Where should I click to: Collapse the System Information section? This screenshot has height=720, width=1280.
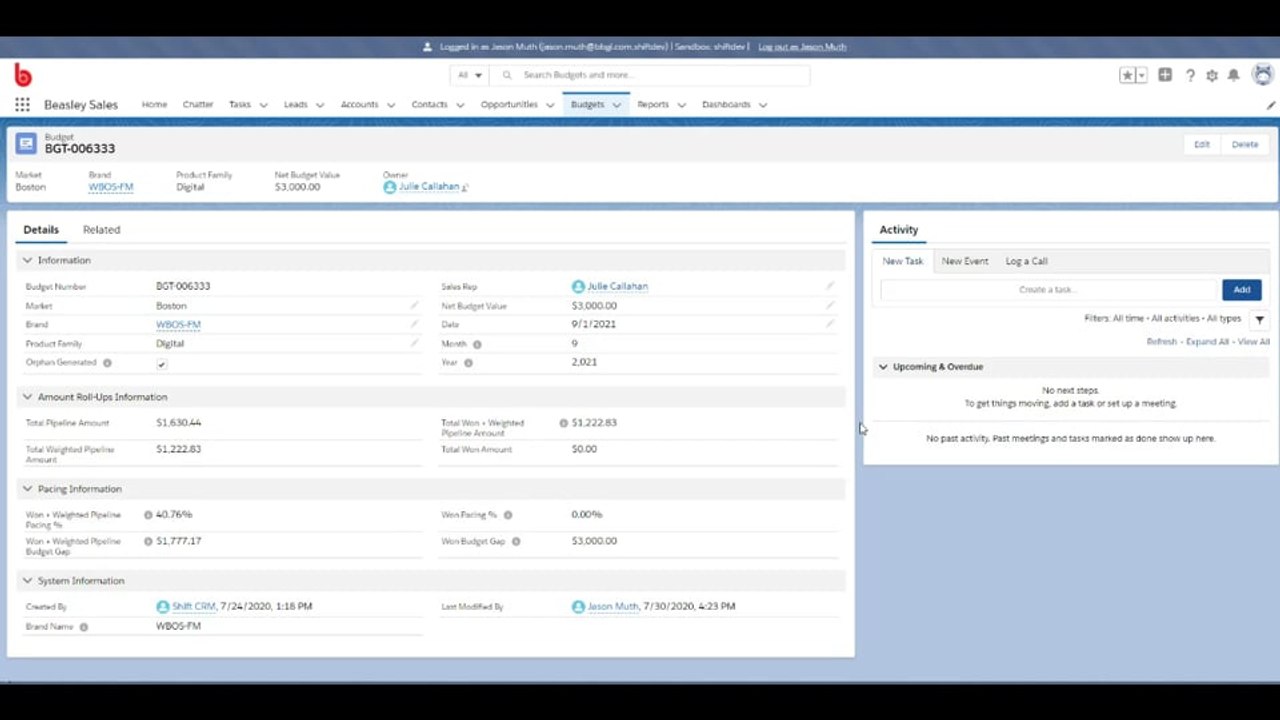(27, 581)
